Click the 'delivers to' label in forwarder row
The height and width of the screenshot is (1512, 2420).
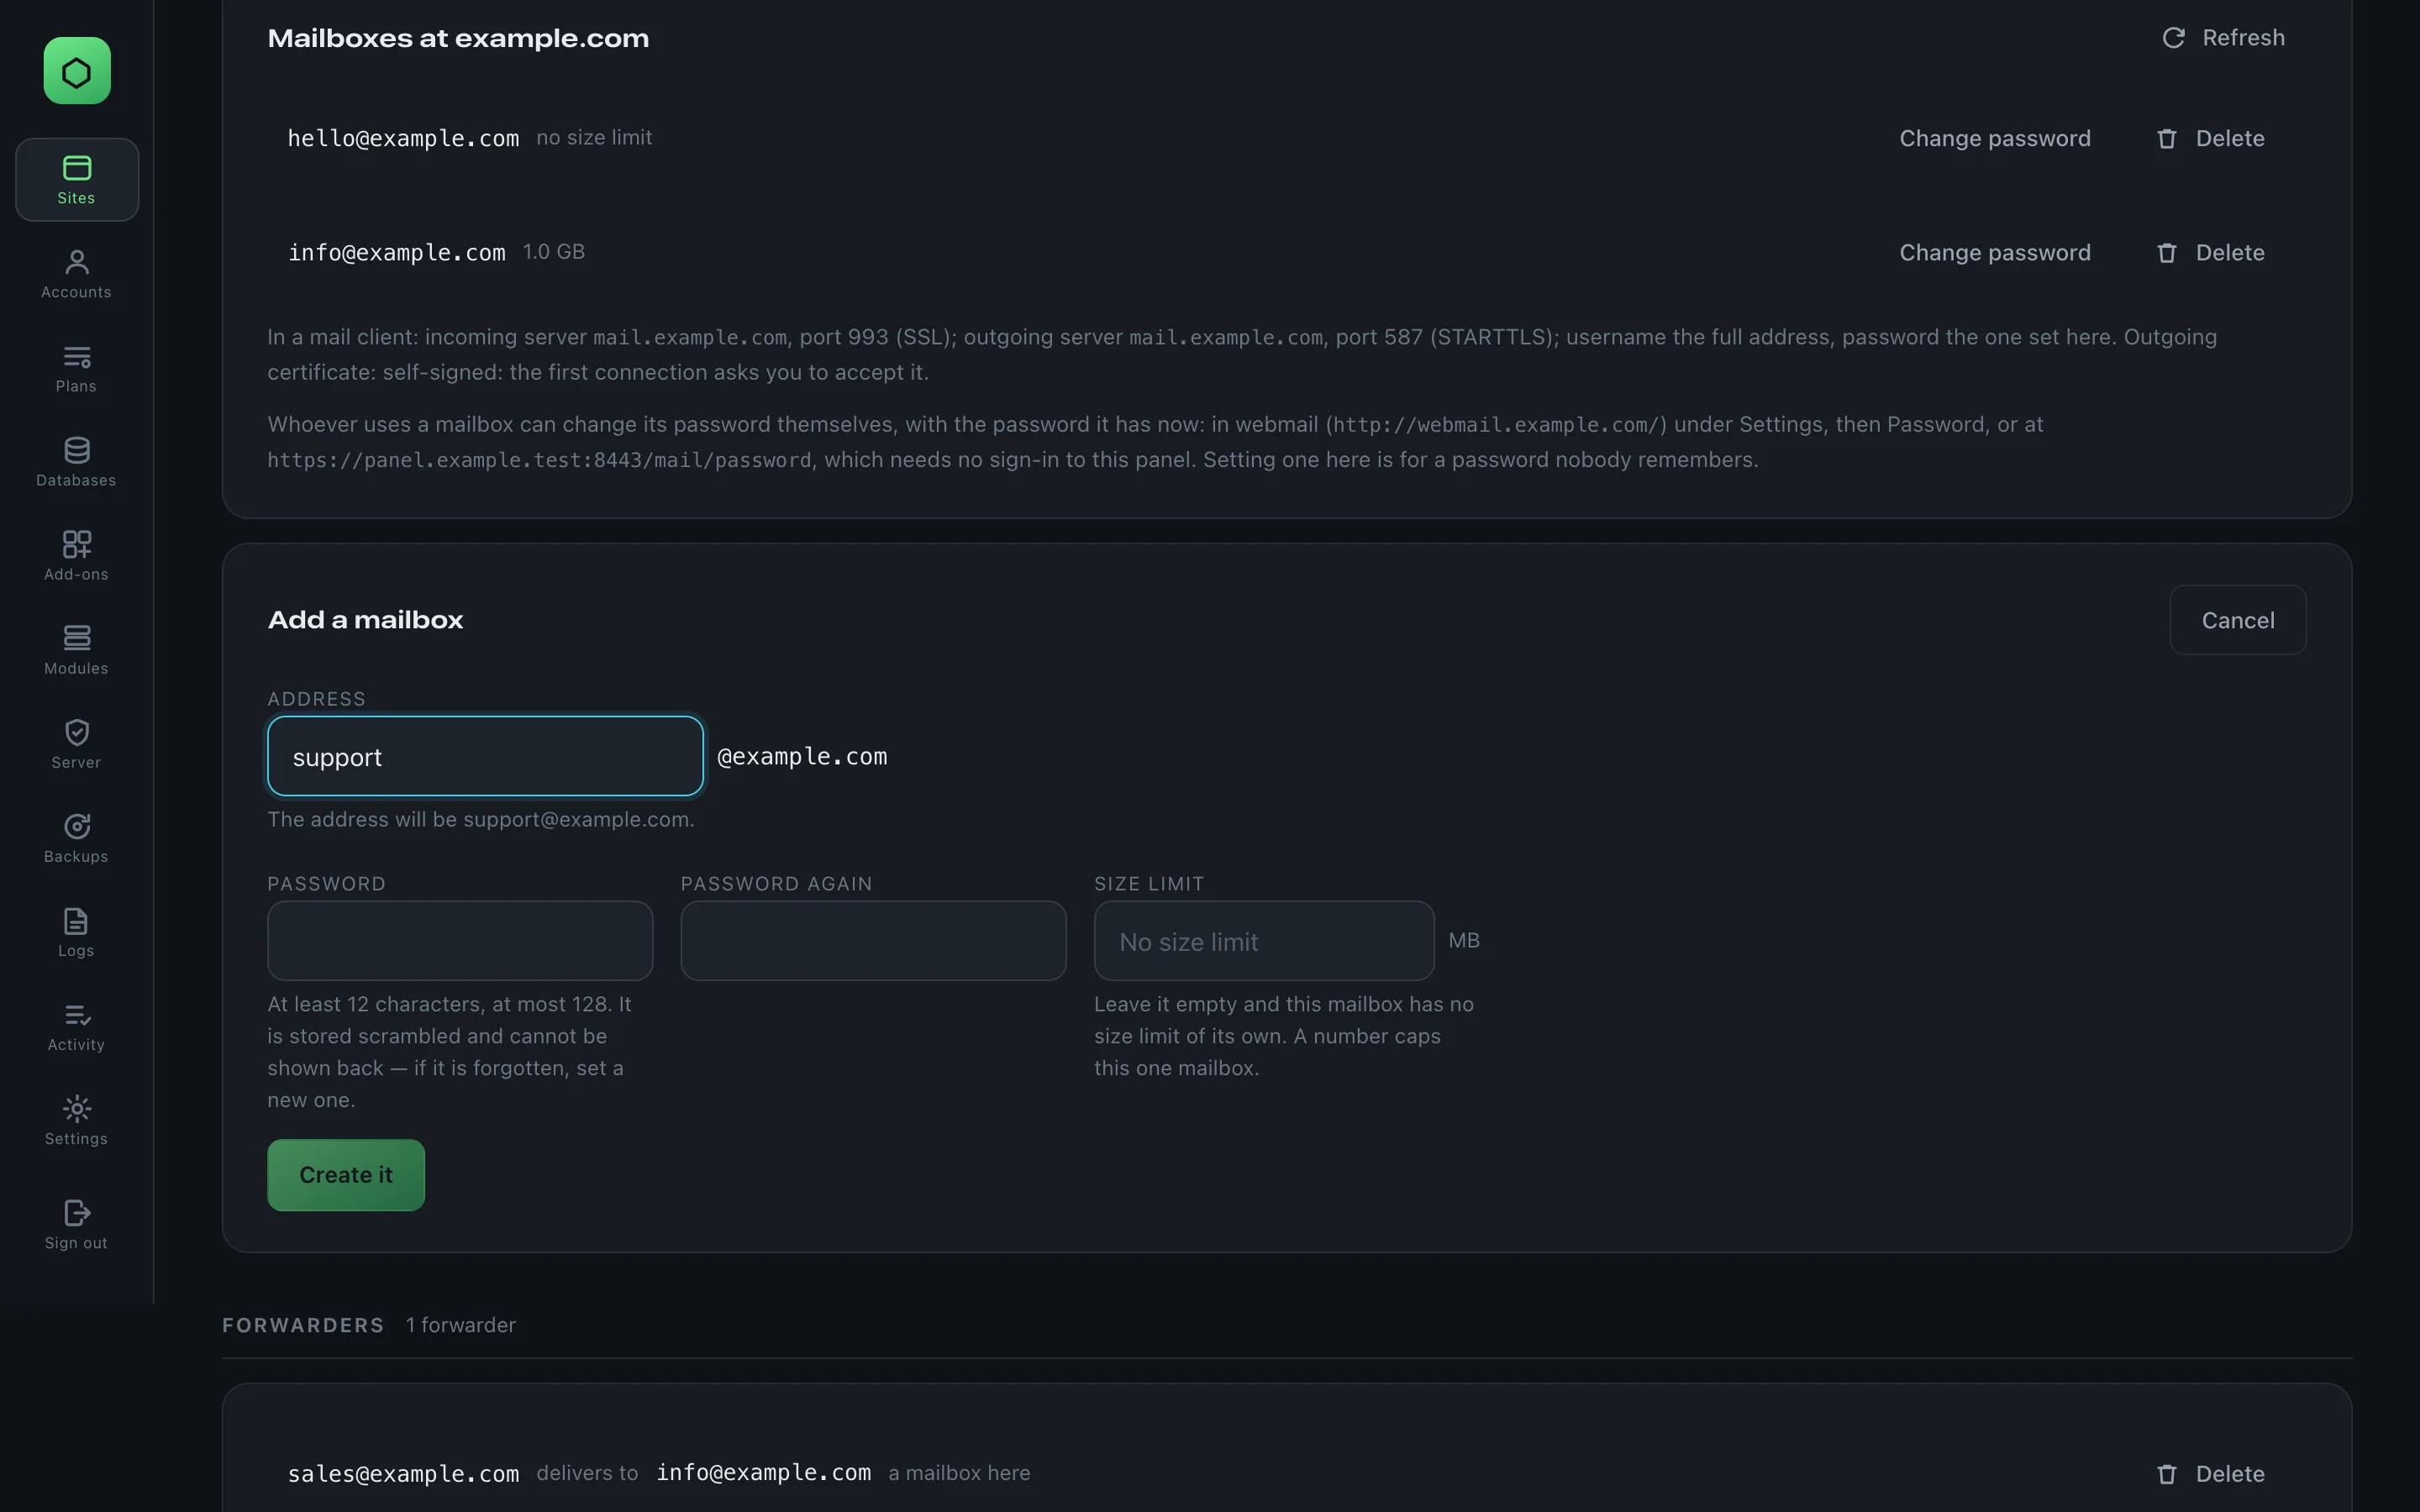[587, 1473]
